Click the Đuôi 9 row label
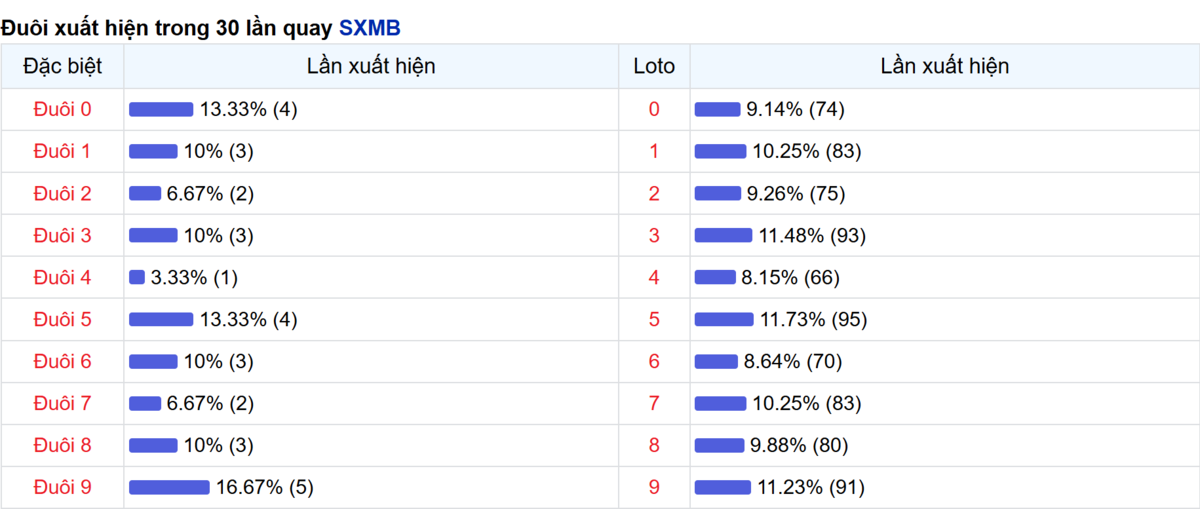Image resolution: width=1200 pixels, height=509 pixels. (x=62, y=487)
